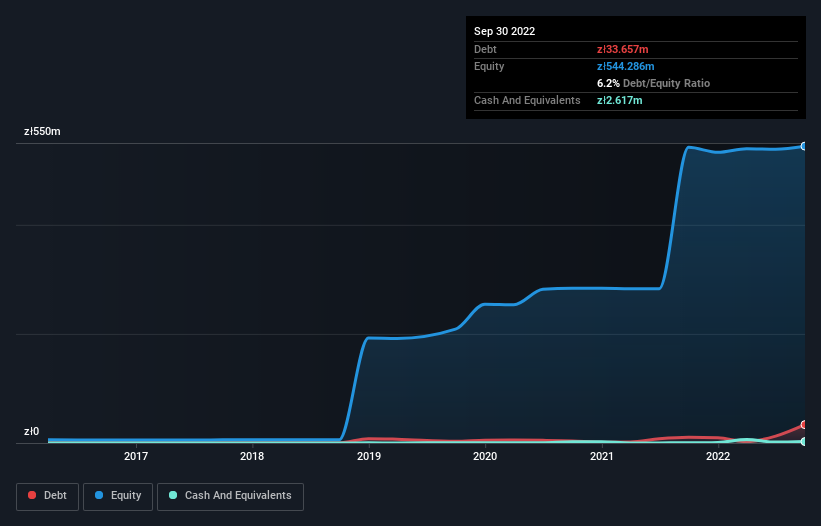This screenshot has width=821, height=526.
Task: Click the Equity endpoint marker on the blue line
Action: click(804, 146)
